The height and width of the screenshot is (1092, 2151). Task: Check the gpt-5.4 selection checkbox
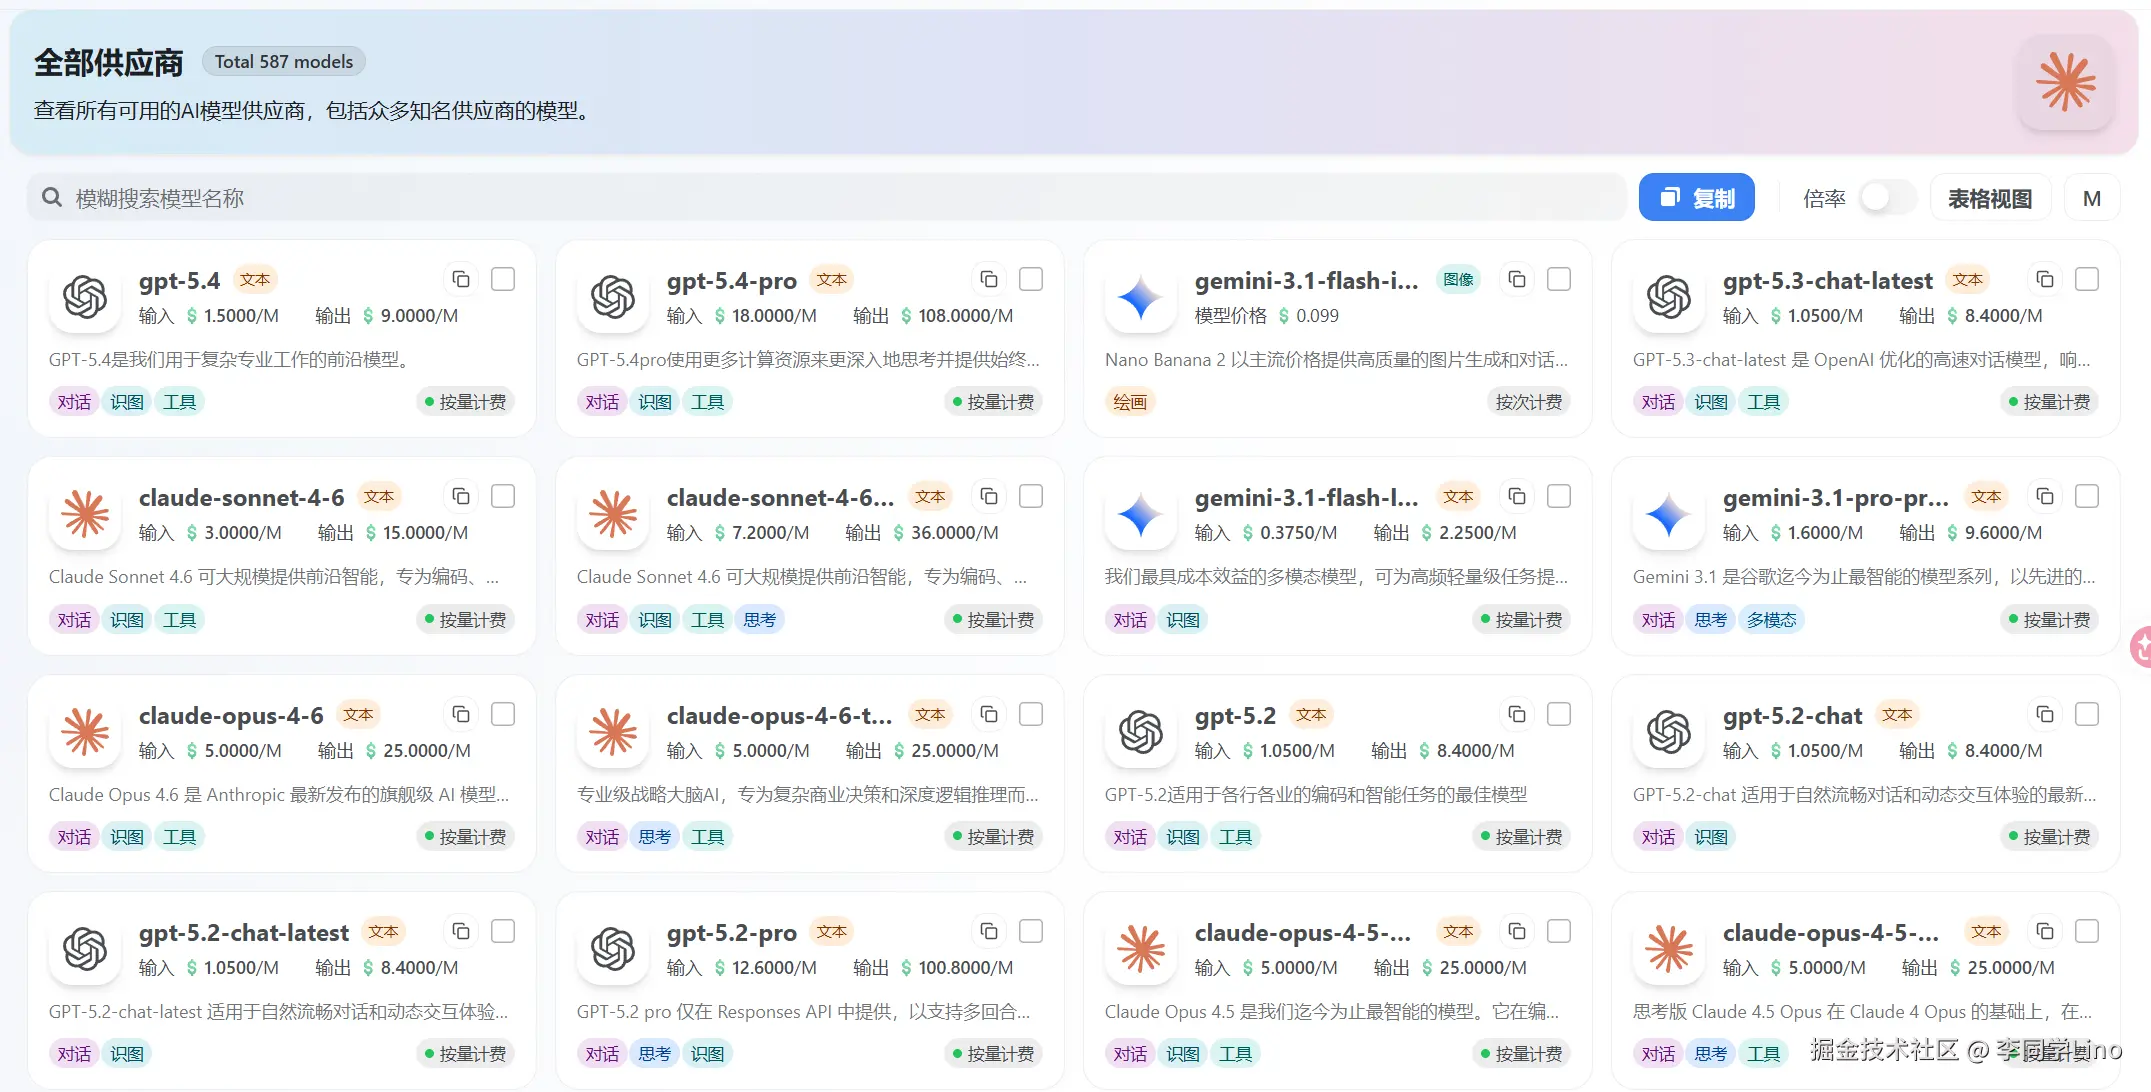tap(503, 279)
